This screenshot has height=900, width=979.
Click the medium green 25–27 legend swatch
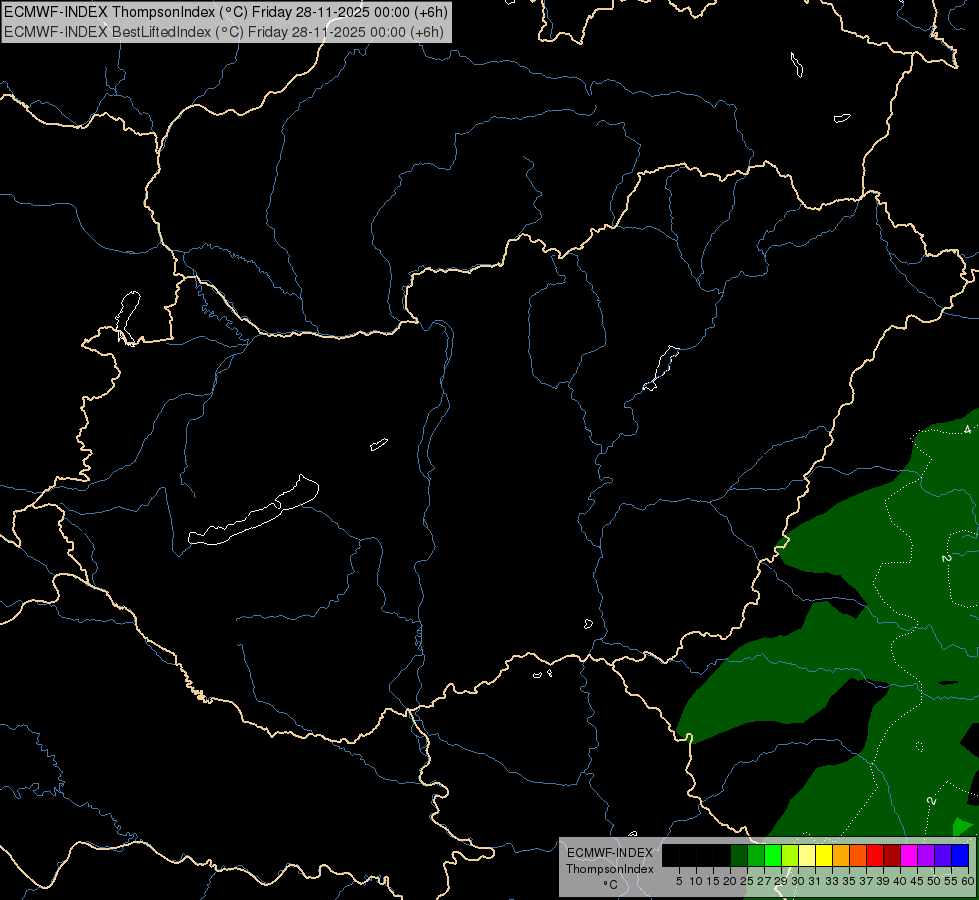point(756,855)
